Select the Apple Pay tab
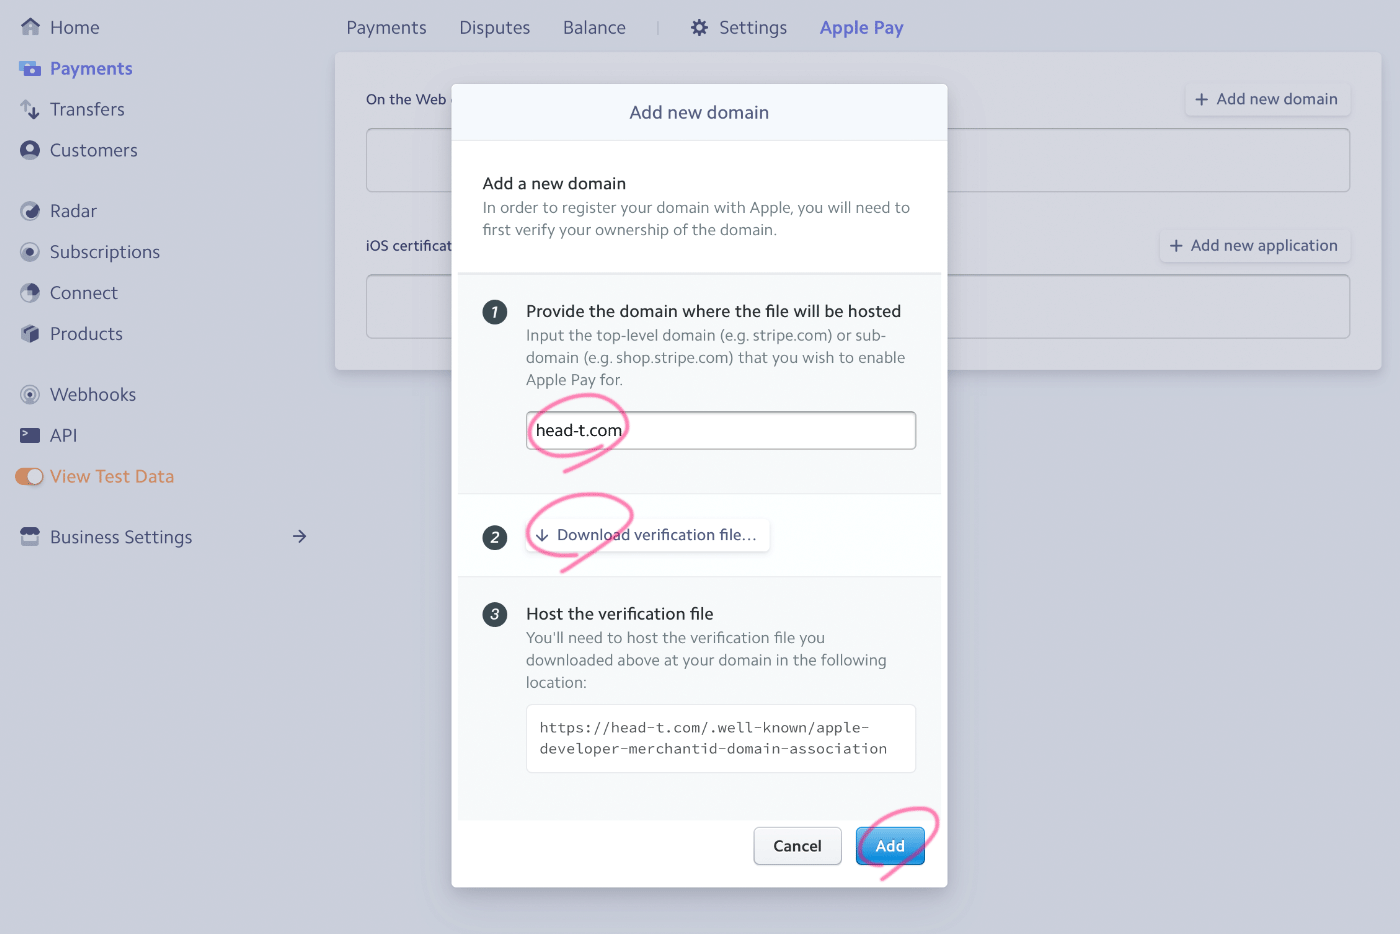 (x=861, y=28)
